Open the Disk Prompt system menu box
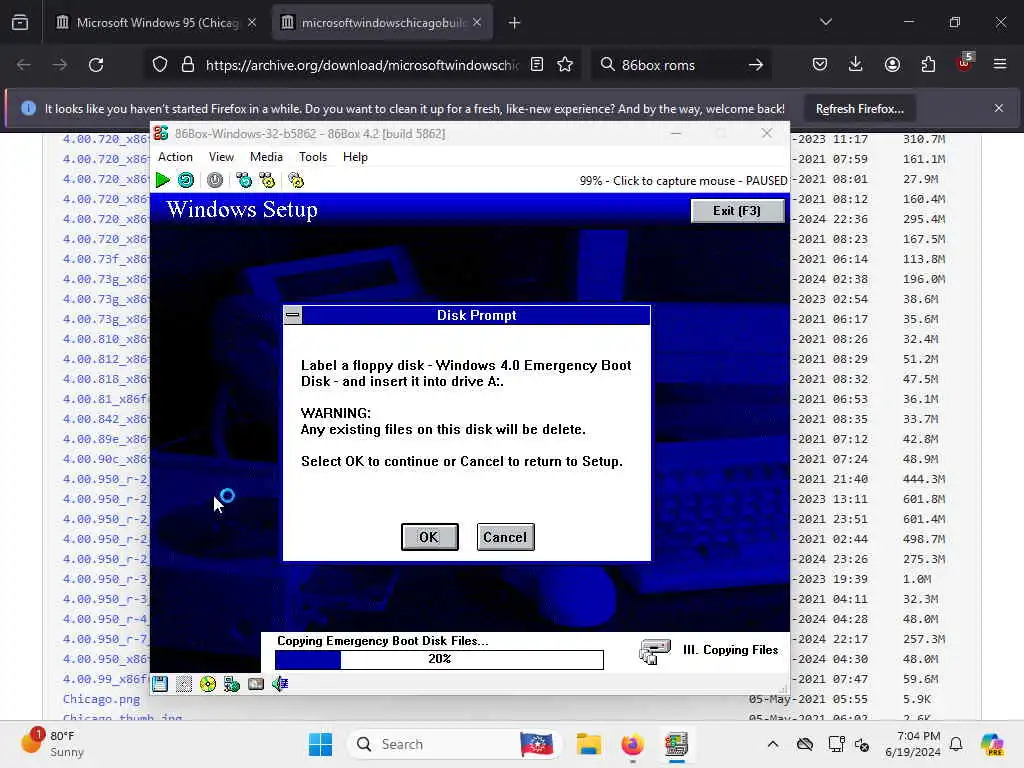Viewport: 1024px width, 768px height. [293, 315]
